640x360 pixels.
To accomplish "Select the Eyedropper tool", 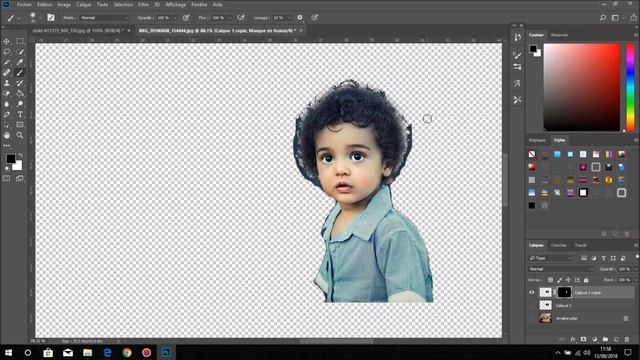I will click(20, 62).
